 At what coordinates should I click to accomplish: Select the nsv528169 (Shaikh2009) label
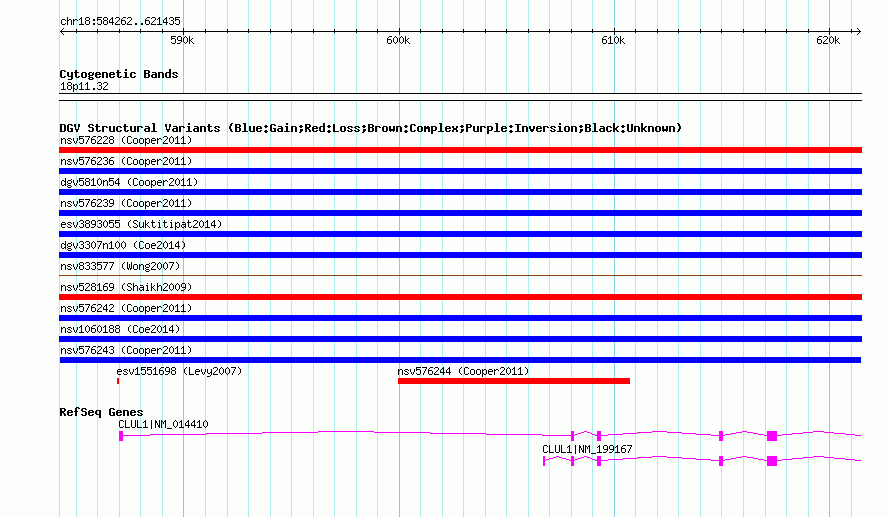(x=126, y=287)
